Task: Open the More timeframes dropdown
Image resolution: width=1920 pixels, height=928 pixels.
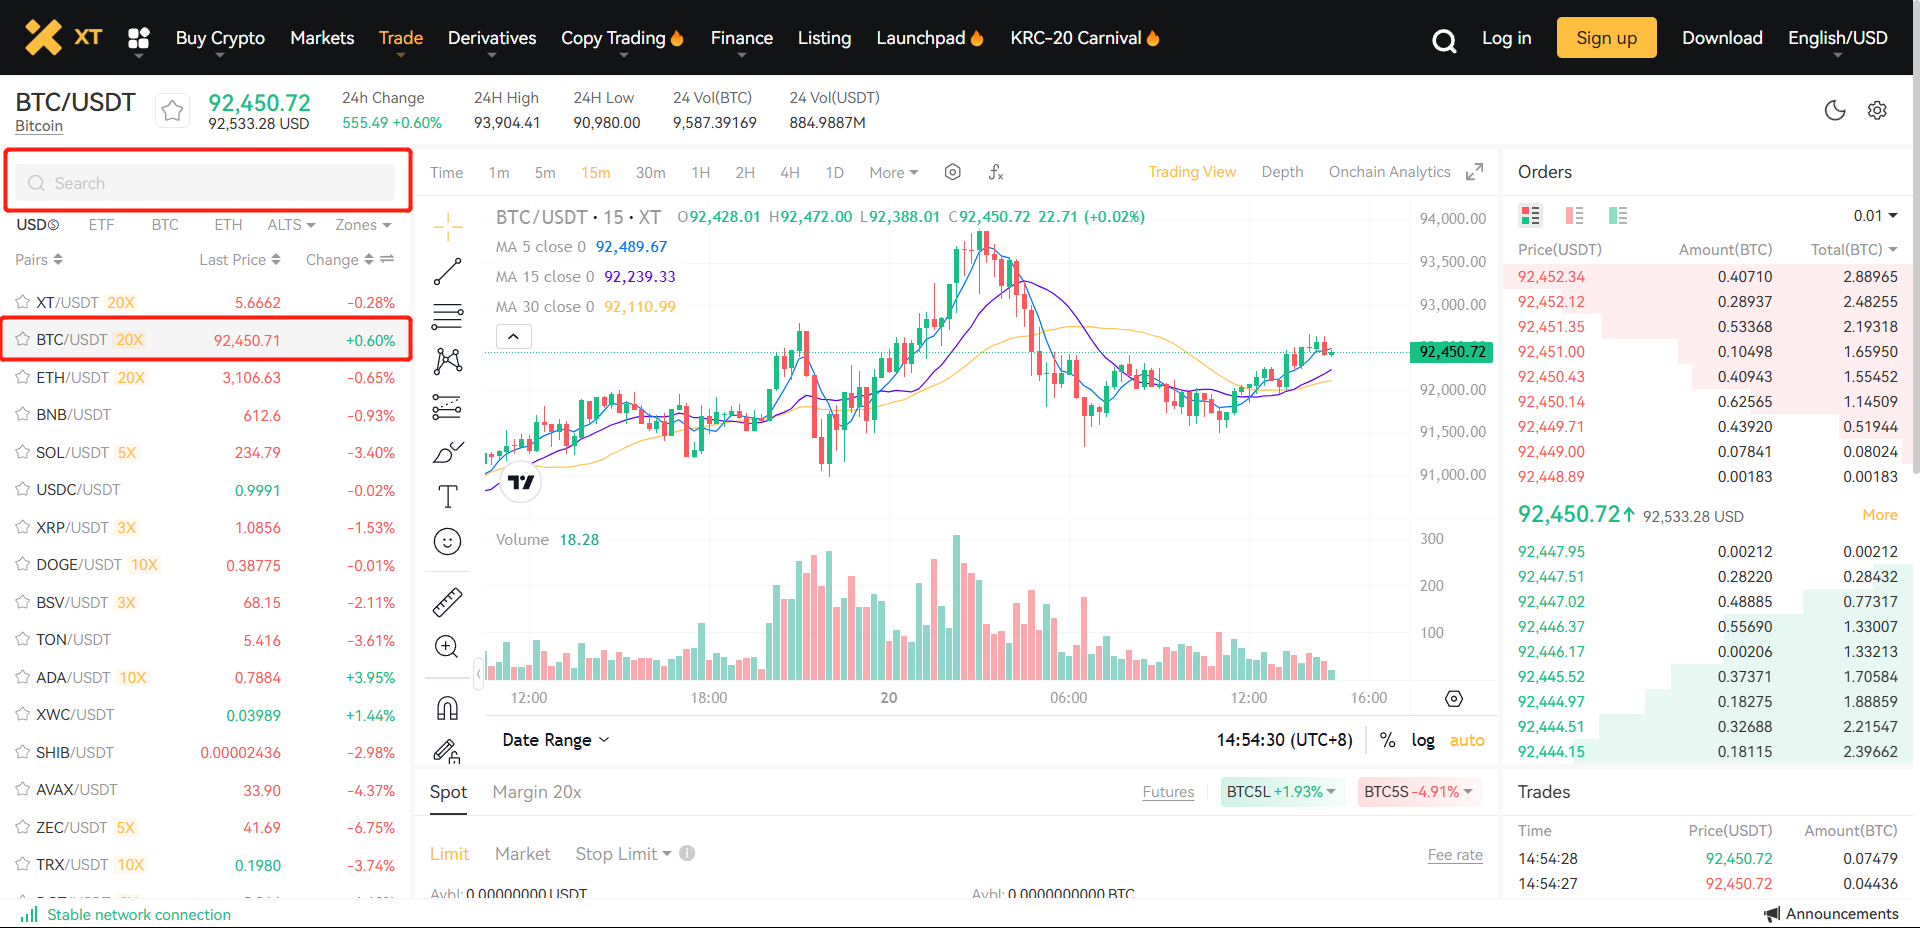Action: click(x=893, y=172)
